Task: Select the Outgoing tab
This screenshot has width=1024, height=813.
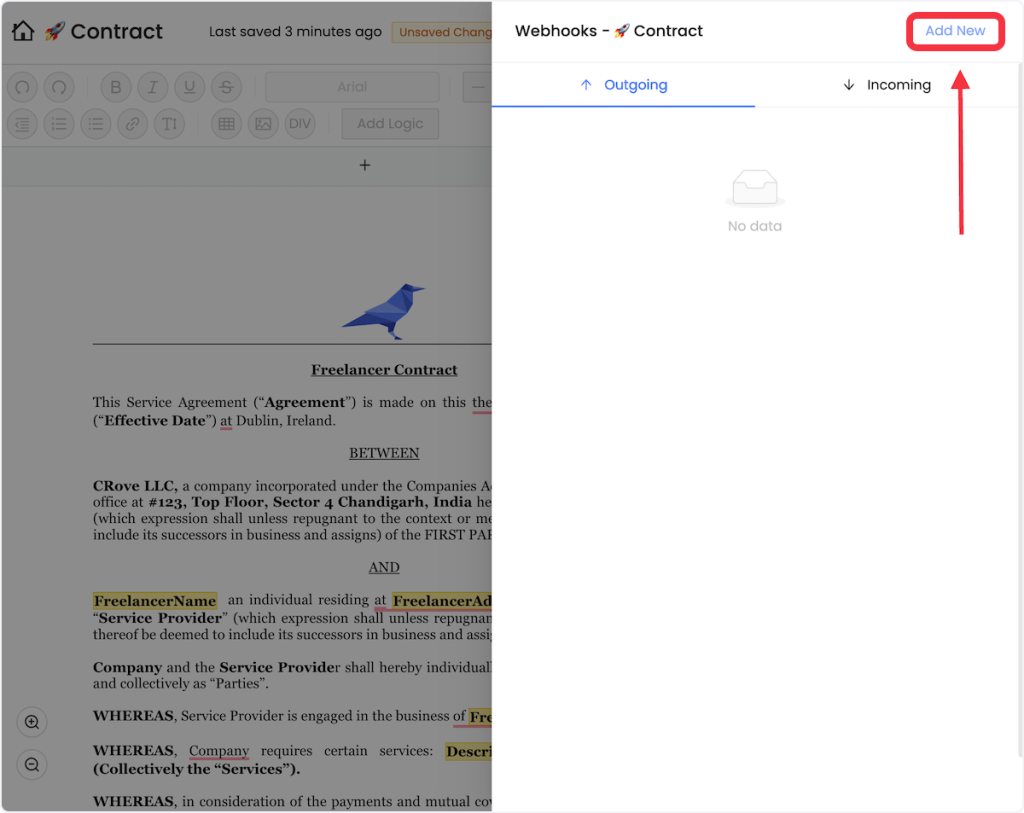Action: pyautogui.click(x=623, y=85)
